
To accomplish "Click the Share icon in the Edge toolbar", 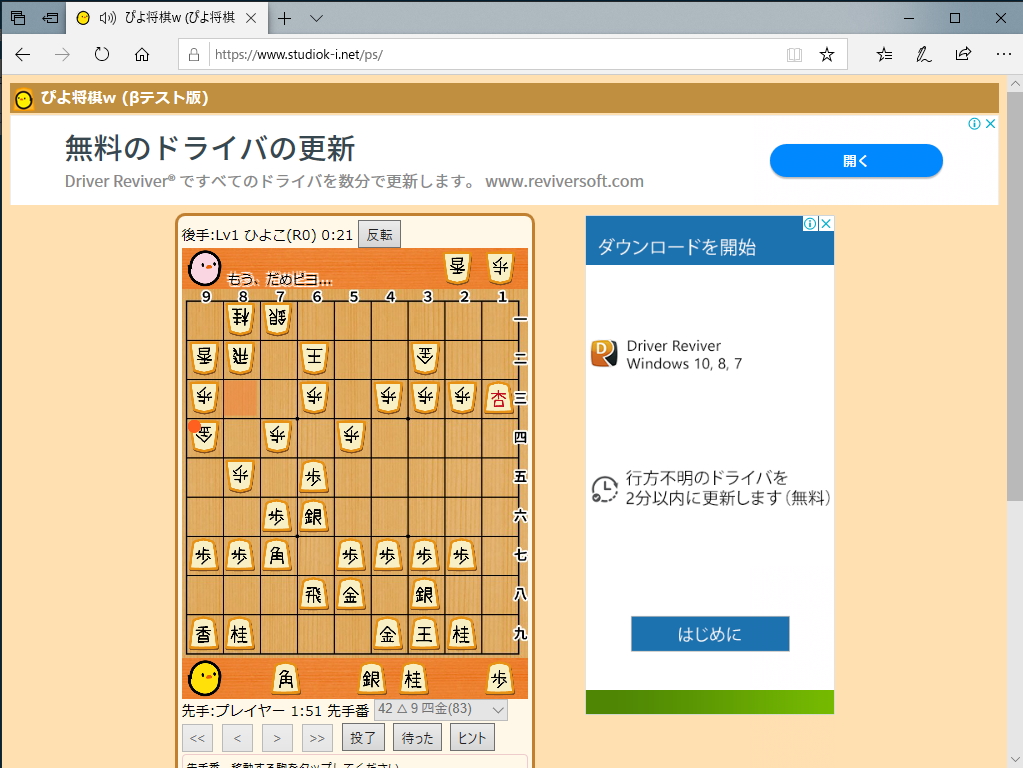I will point(962,54).
